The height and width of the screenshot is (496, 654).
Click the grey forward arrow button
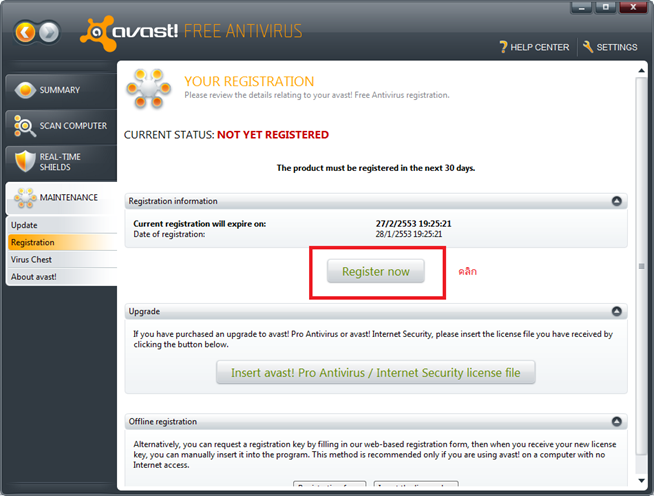tap(49, 32)
